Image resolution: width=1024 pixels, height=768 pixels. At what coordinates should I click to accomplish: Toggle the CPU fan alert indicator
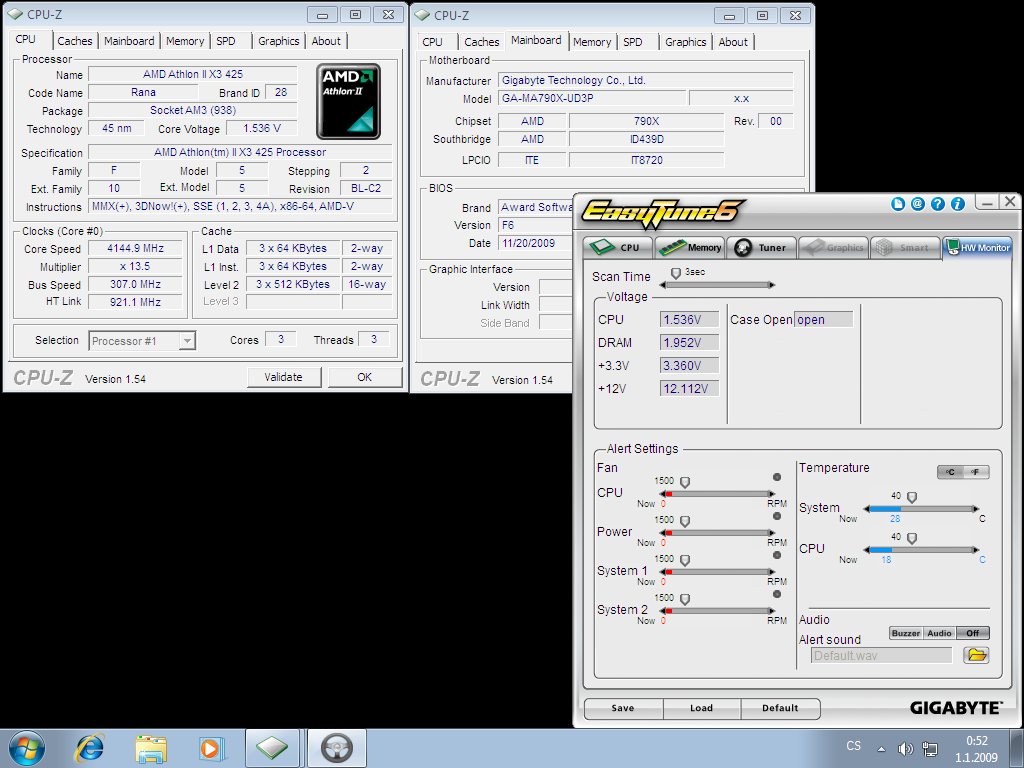coord(777,477)
